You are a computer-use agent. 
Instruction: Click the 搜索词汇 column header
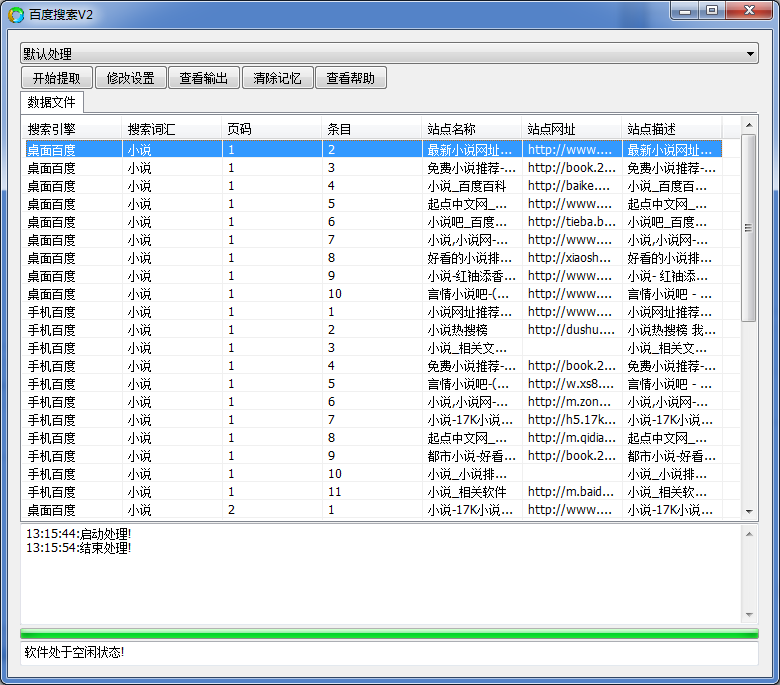(171, 129)
